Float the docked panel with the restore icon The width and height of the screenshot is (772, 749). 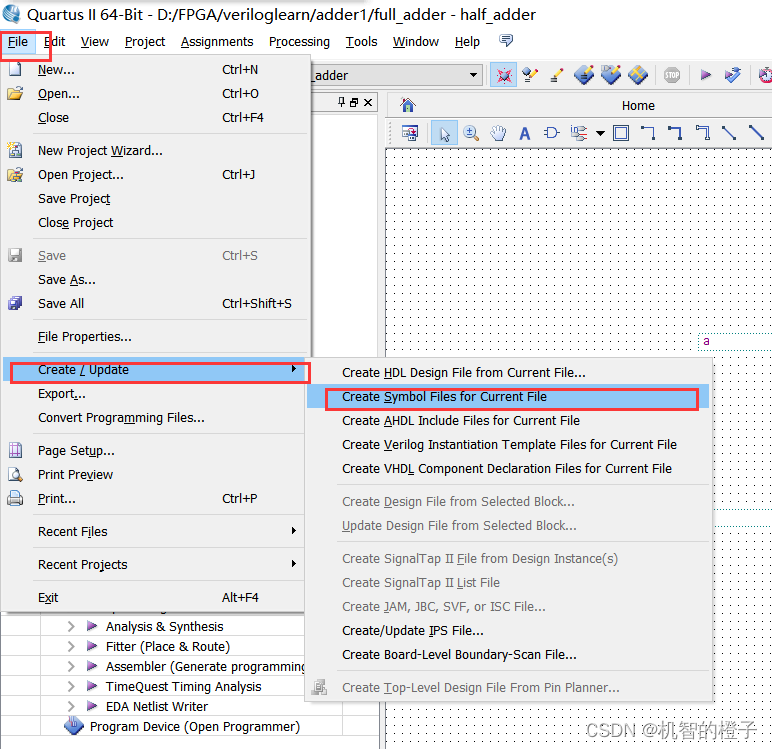coord(354,102)
